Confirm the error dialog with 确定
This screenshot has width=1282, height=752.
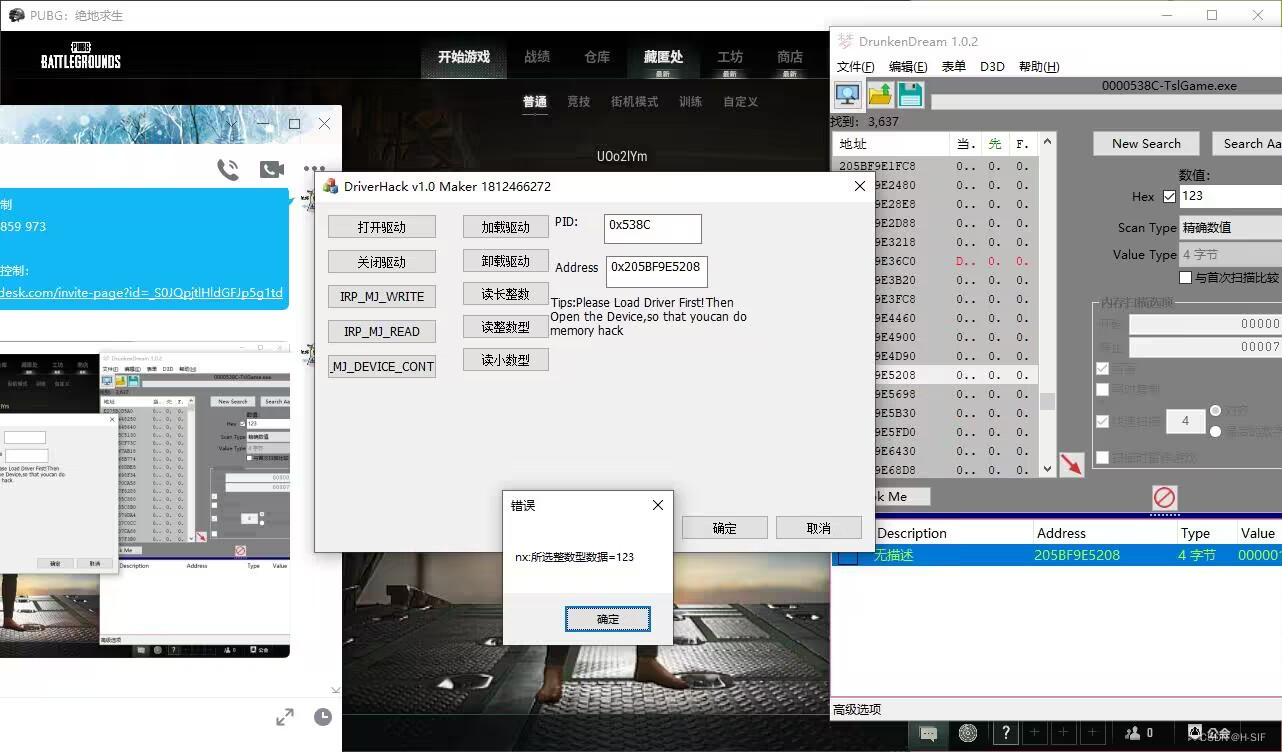(608, 619)
